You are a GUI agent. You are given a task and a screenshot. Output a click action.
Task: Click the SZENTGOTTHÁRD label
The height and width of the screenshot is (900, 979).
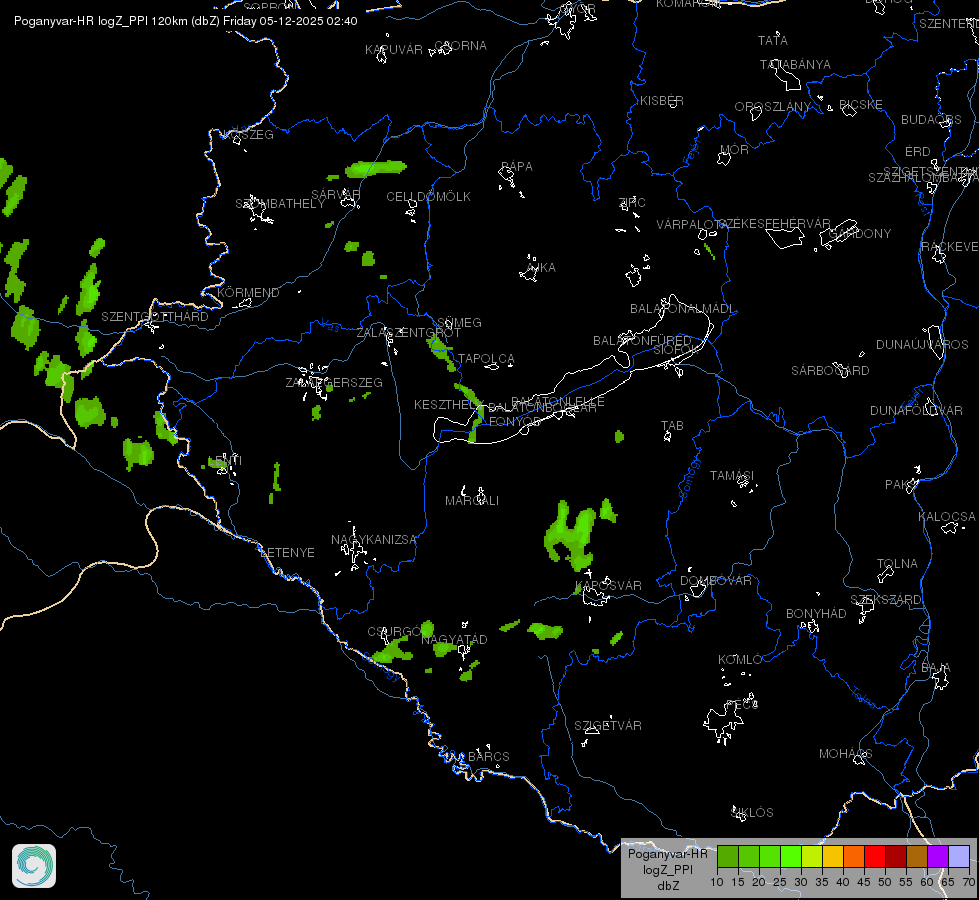tap(155, 317)
